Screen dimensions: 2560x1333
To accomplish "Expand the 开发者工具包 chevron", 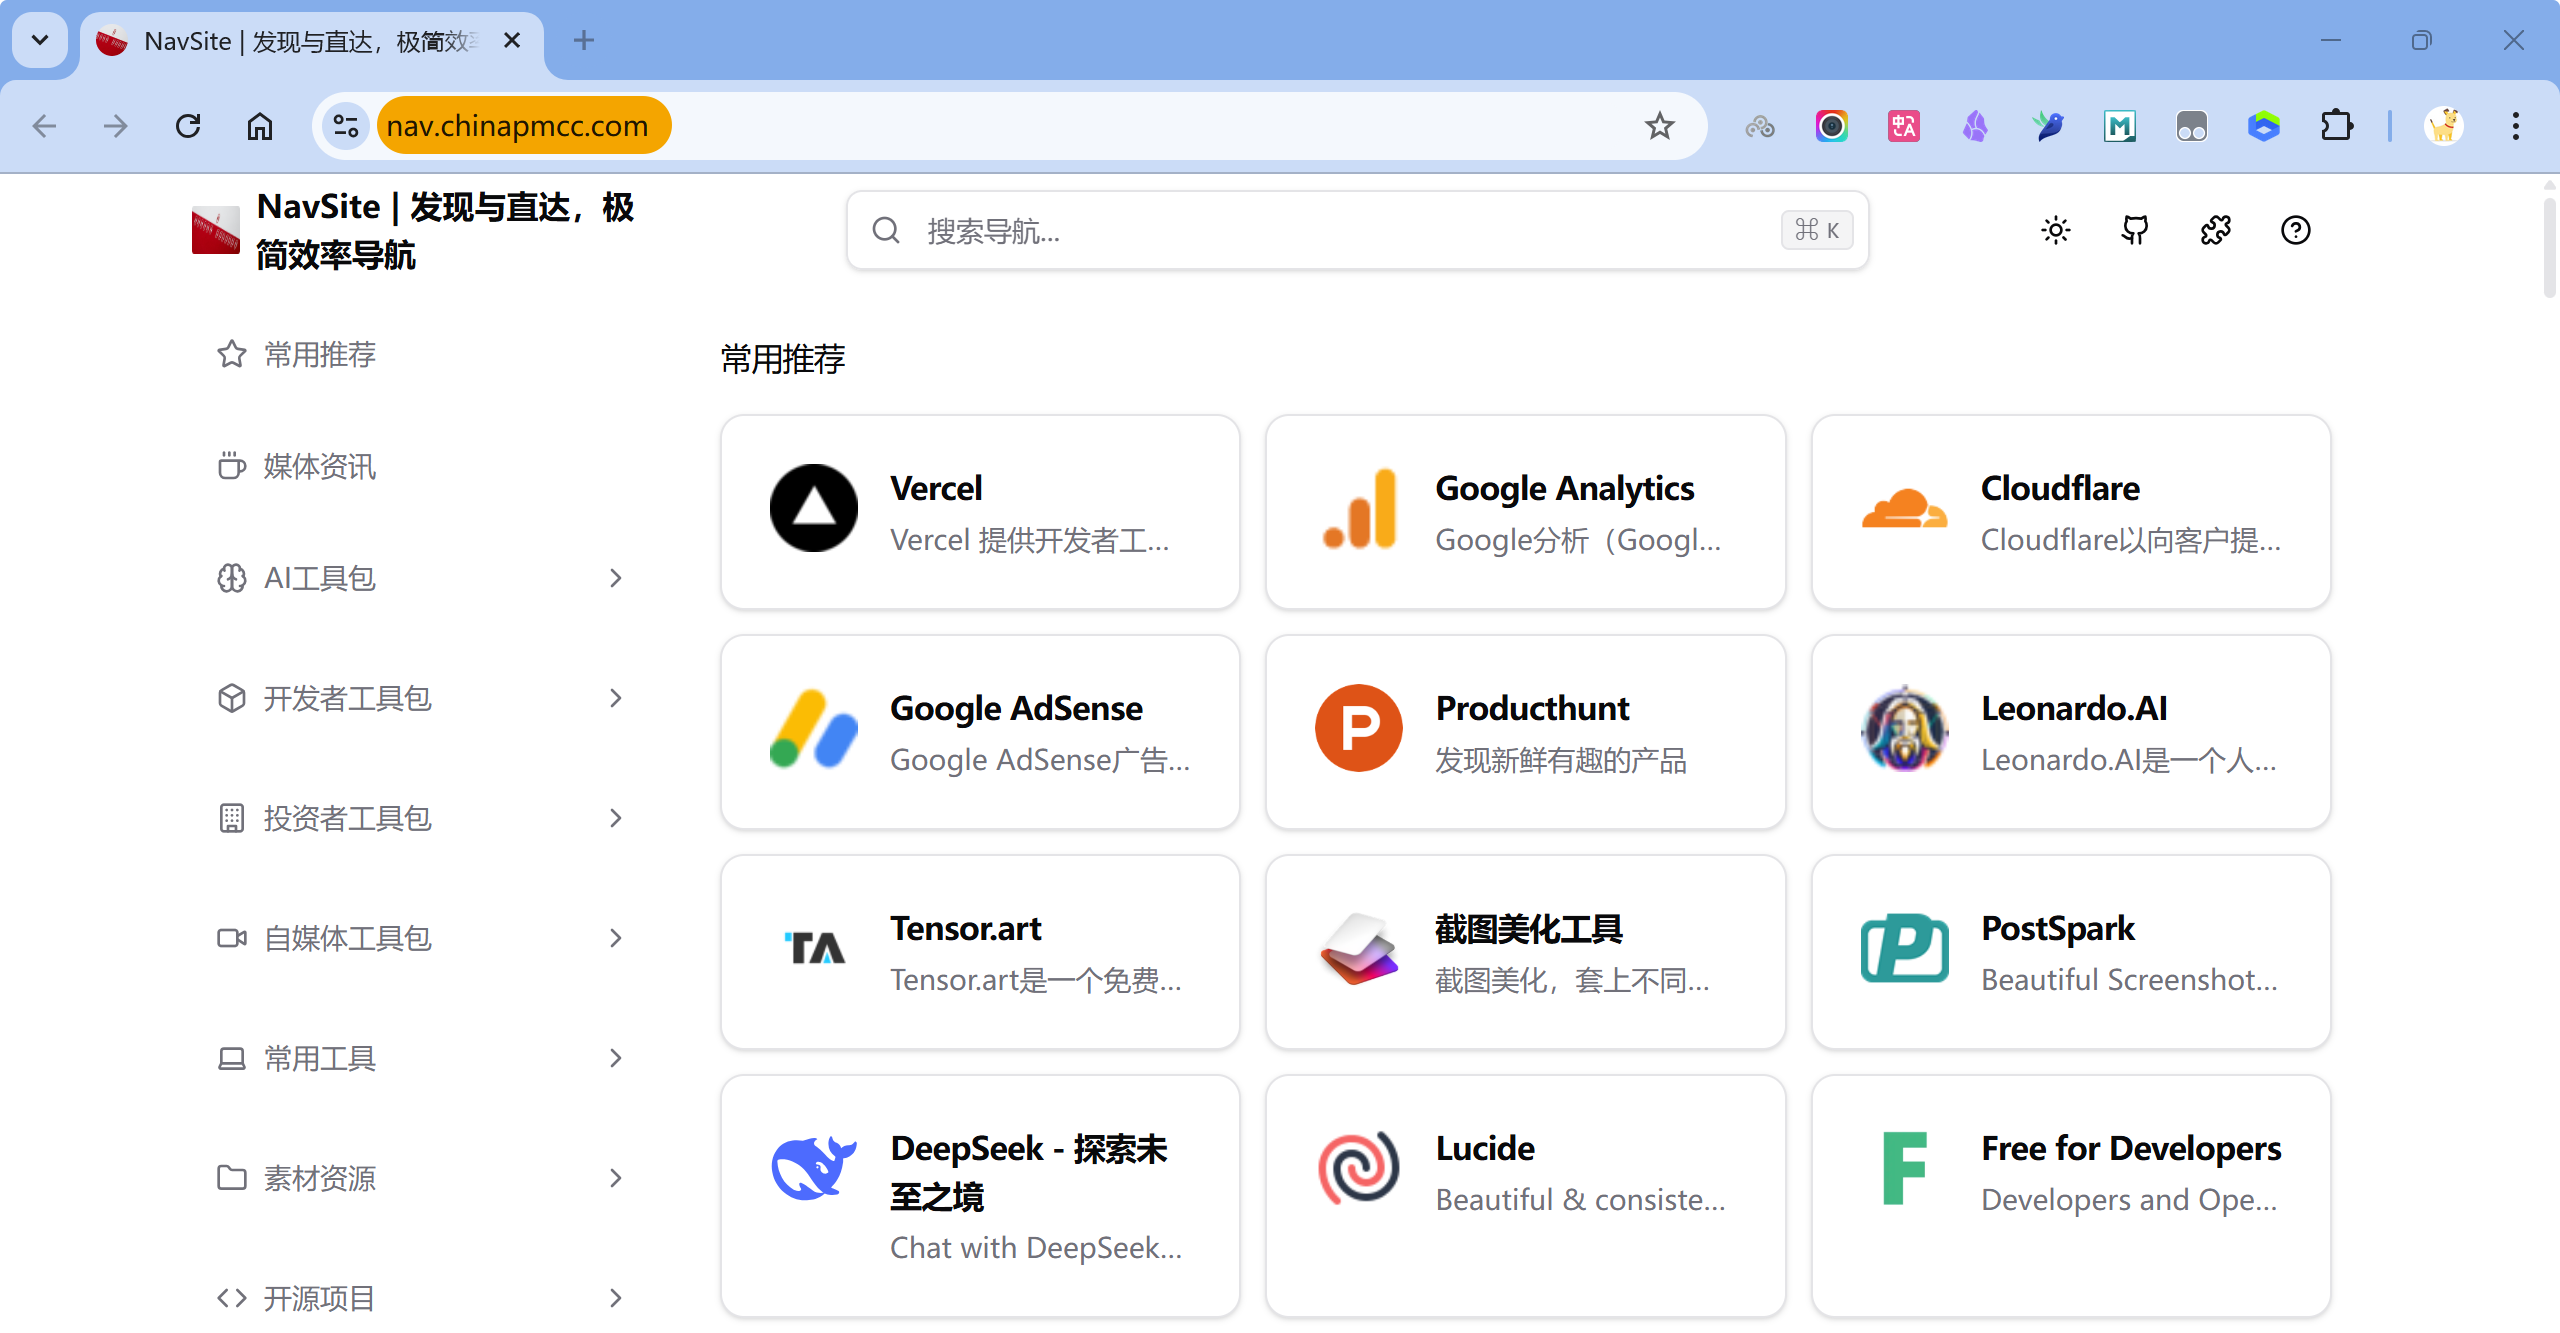I will [616, 698].
